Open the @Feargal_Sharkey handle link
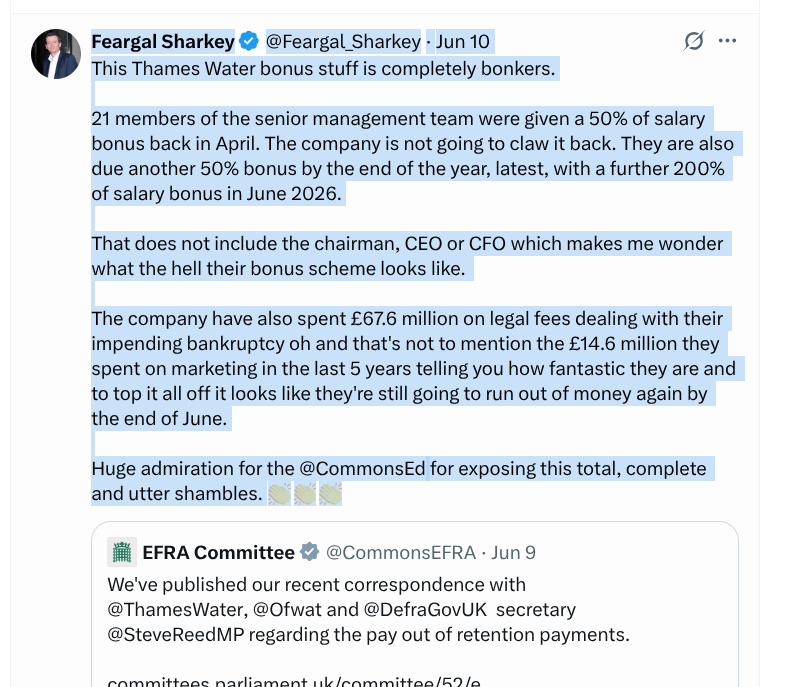The height and width of the screenshot is (687, 797). pyautogui.click(x=343, y=42)
